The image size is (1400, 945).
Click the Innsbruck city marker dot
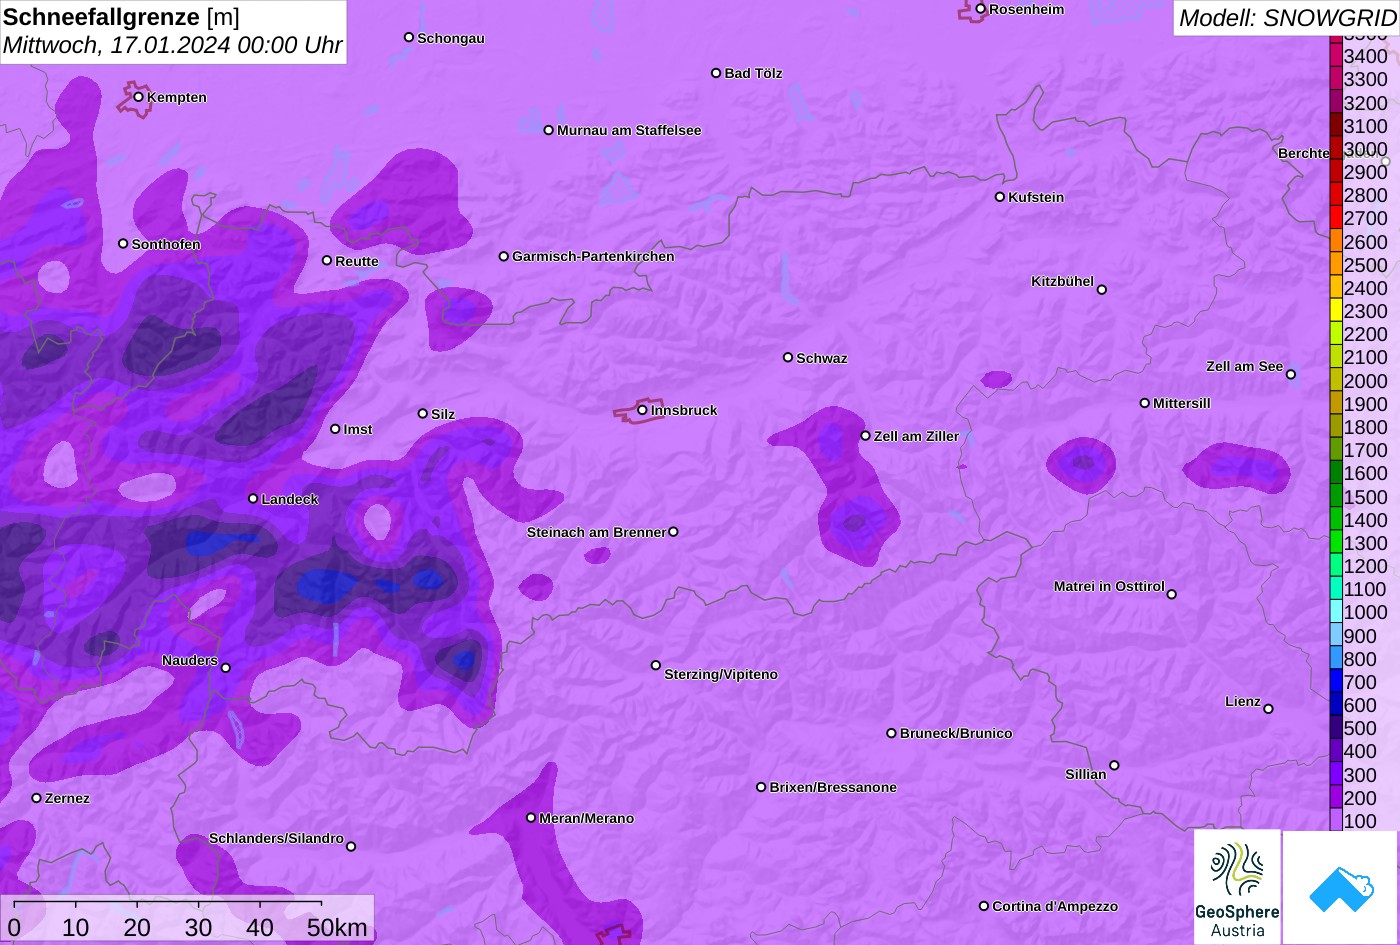point(642,409)
